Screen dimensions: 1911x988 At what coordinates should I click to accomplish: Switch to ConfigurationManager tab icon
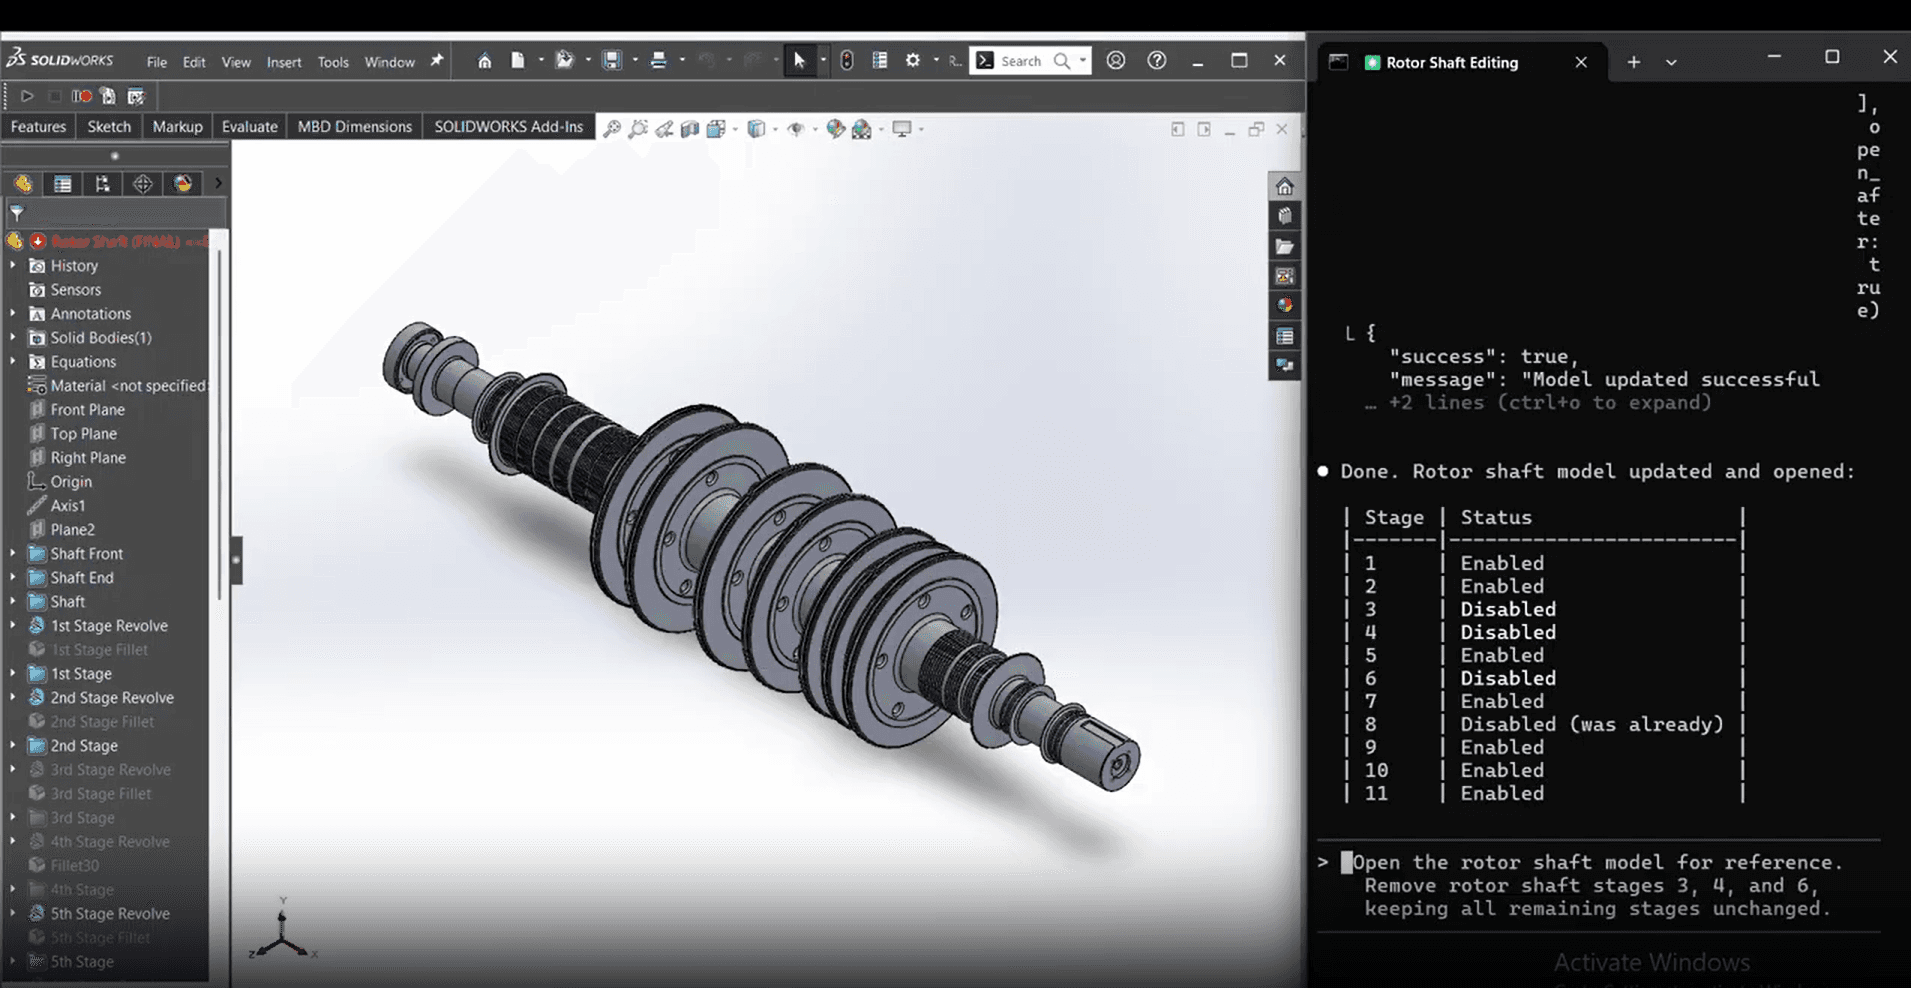click(x=102, y=184)
